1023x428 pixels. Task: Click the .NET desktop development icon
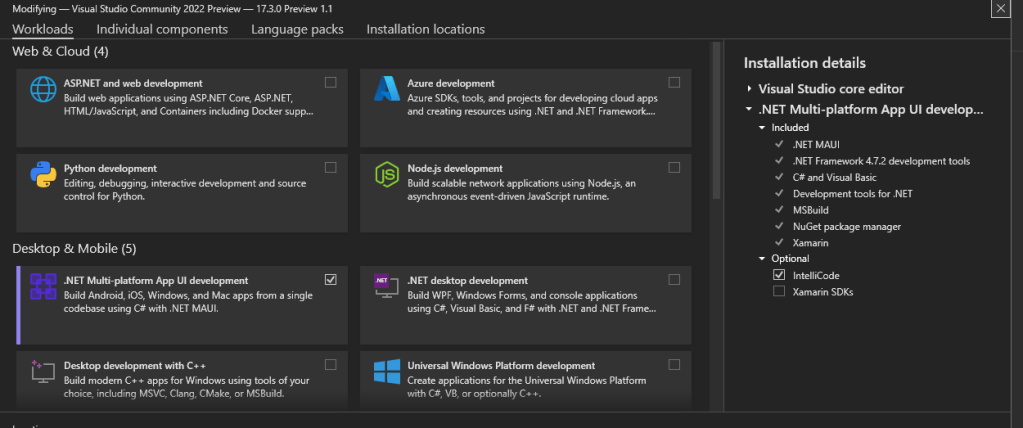click(387, 283)
